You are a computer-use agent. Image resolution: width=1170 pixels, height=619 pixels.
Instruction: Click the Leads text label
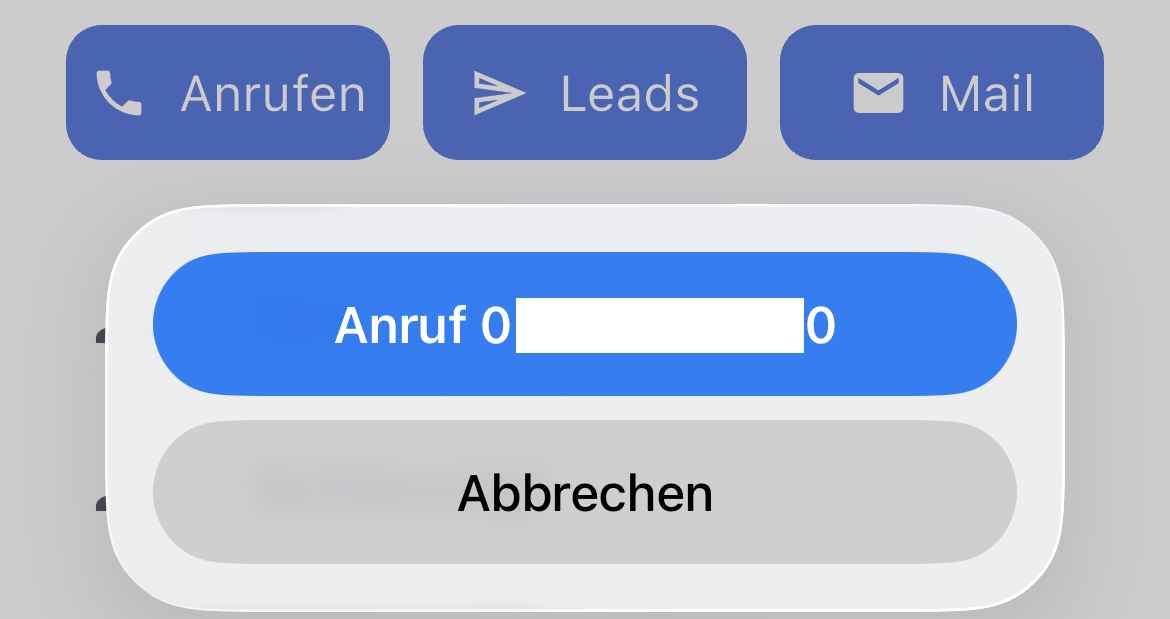tap(630, 94)
